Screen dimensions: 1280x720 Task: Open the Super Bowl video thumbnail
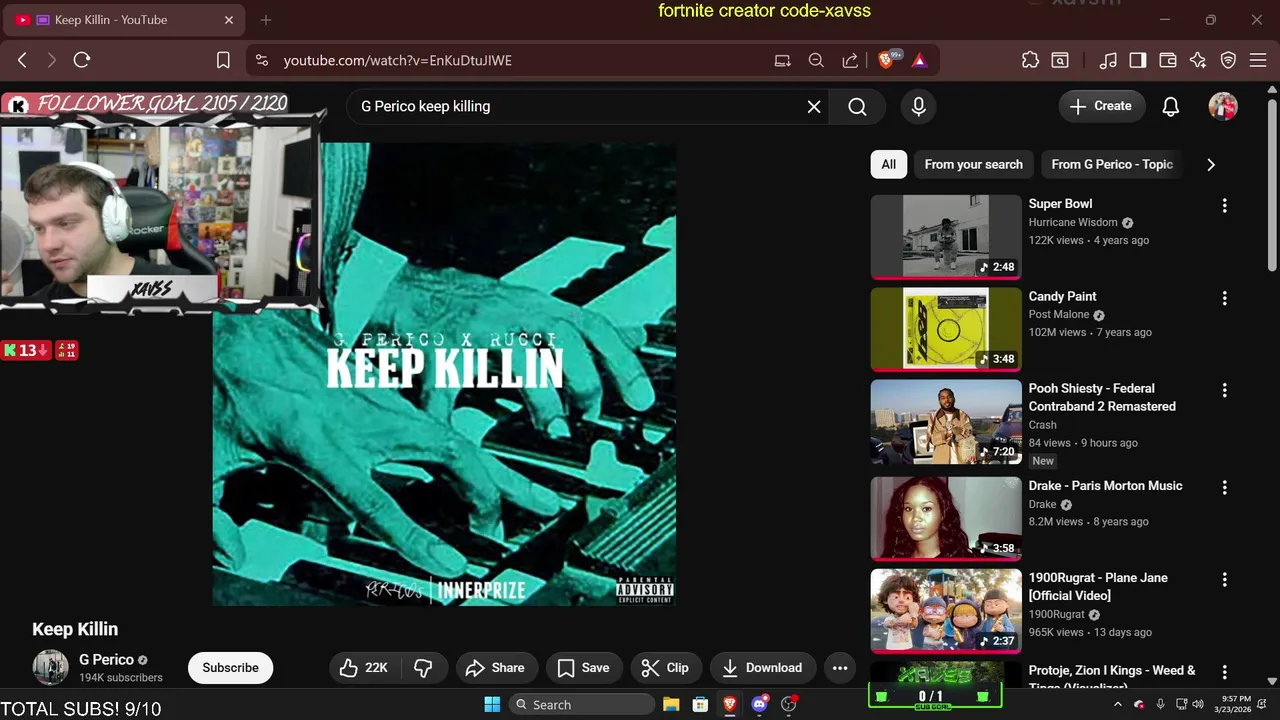946,236
